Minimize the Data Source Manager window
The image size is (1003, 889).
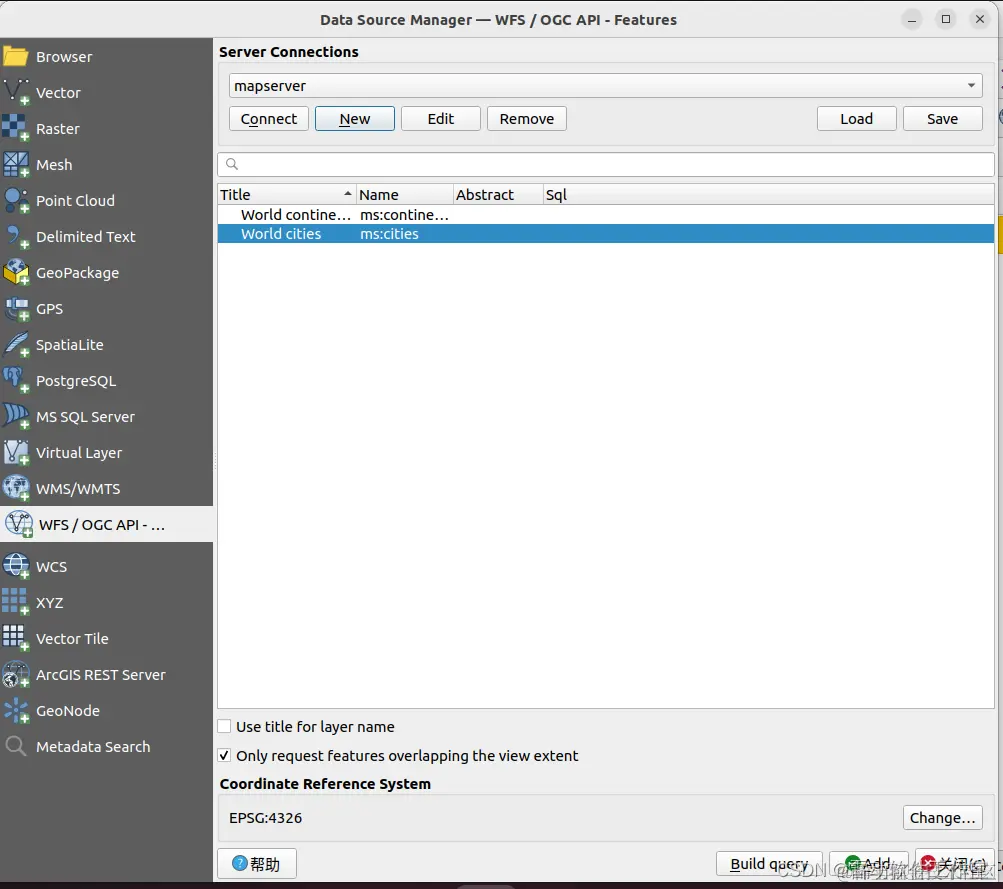pyautogui.click(x=912, y=19)
